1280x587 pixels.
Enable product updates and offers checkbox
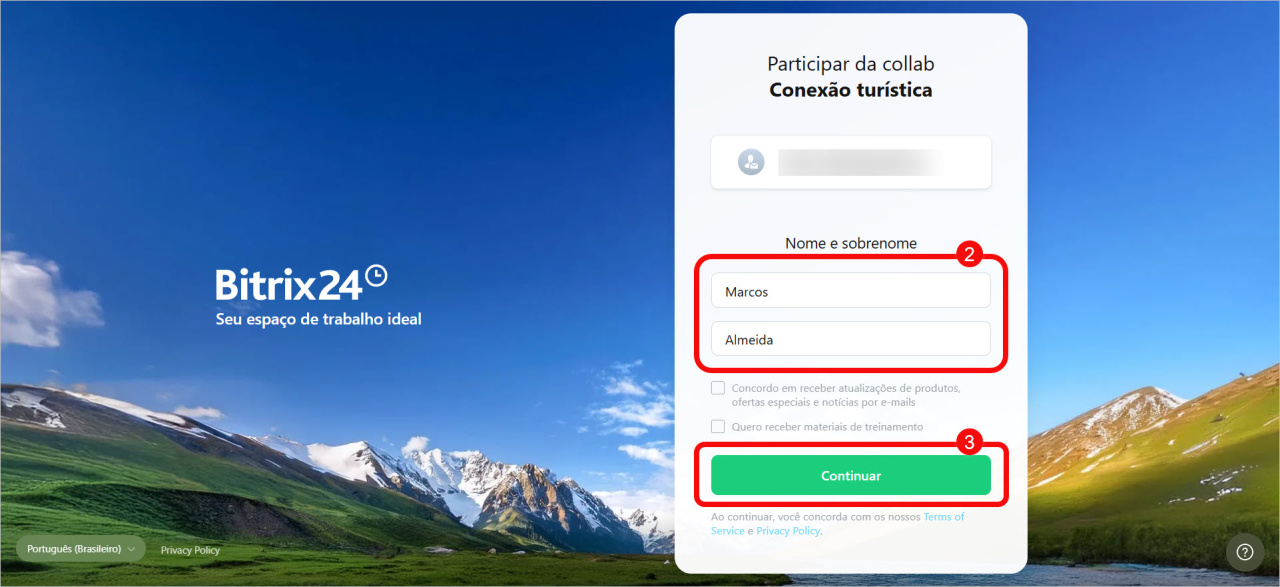718,388
